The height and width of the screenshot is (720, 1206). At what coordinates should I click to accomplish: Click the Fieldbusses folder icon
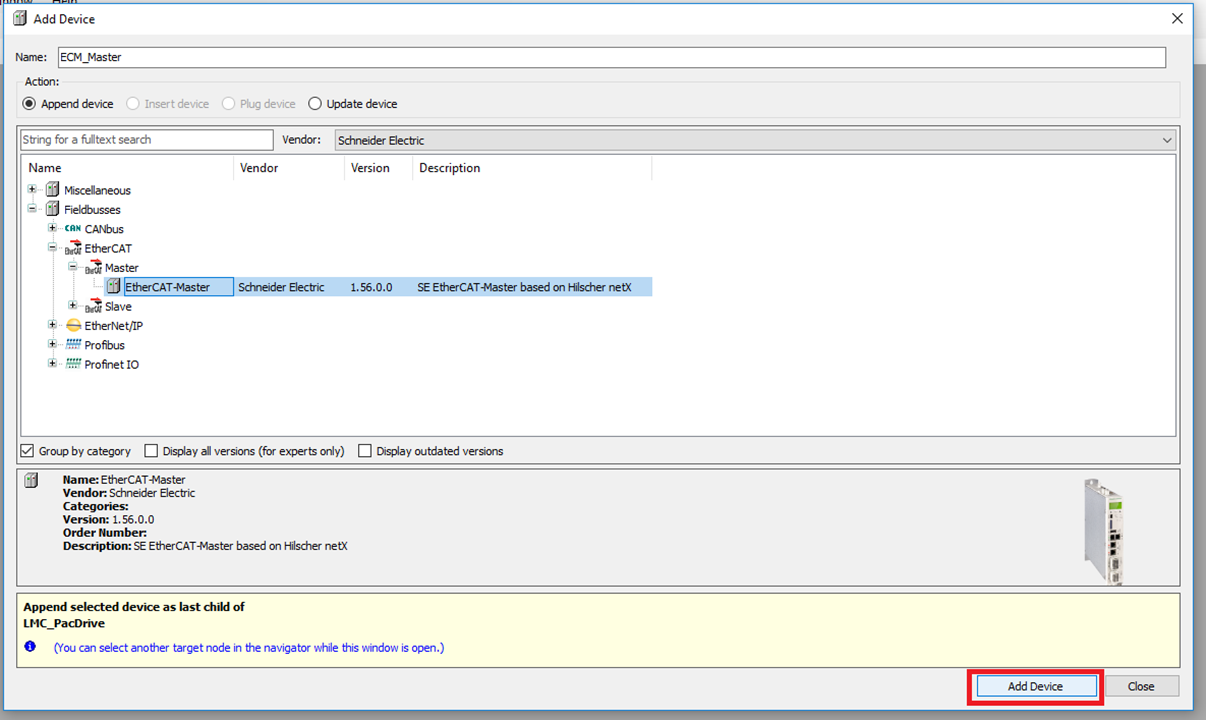point(52,210)
